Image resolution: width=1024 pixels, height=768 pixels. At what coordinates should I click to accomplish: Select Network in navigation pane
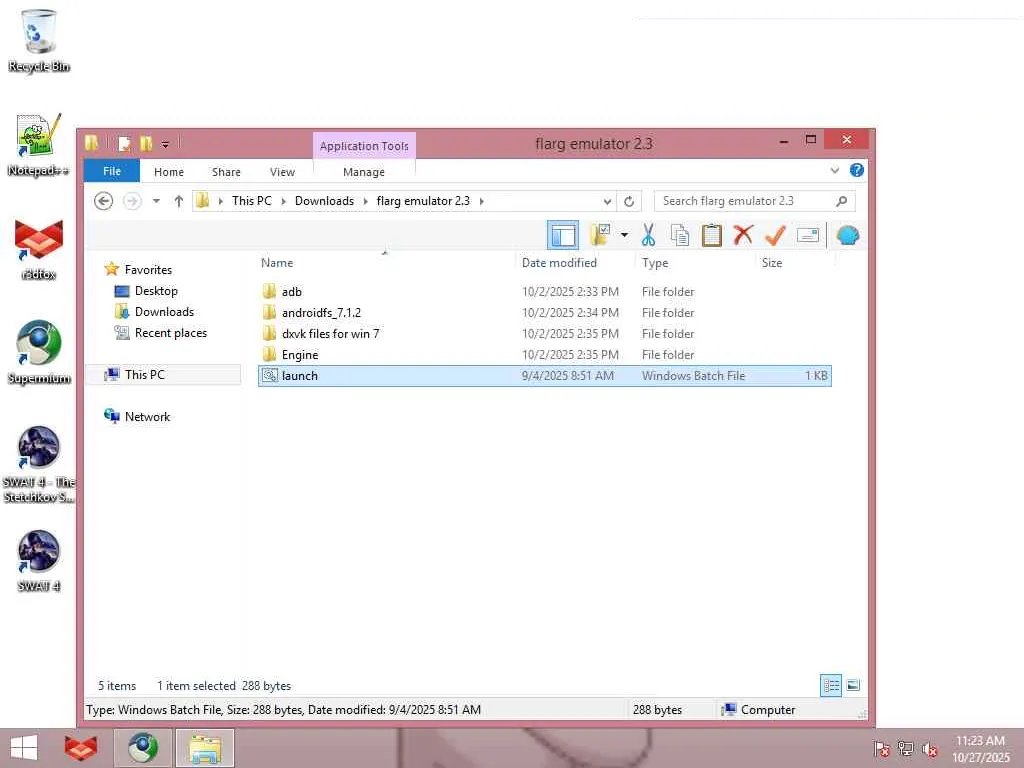(147, 417)
